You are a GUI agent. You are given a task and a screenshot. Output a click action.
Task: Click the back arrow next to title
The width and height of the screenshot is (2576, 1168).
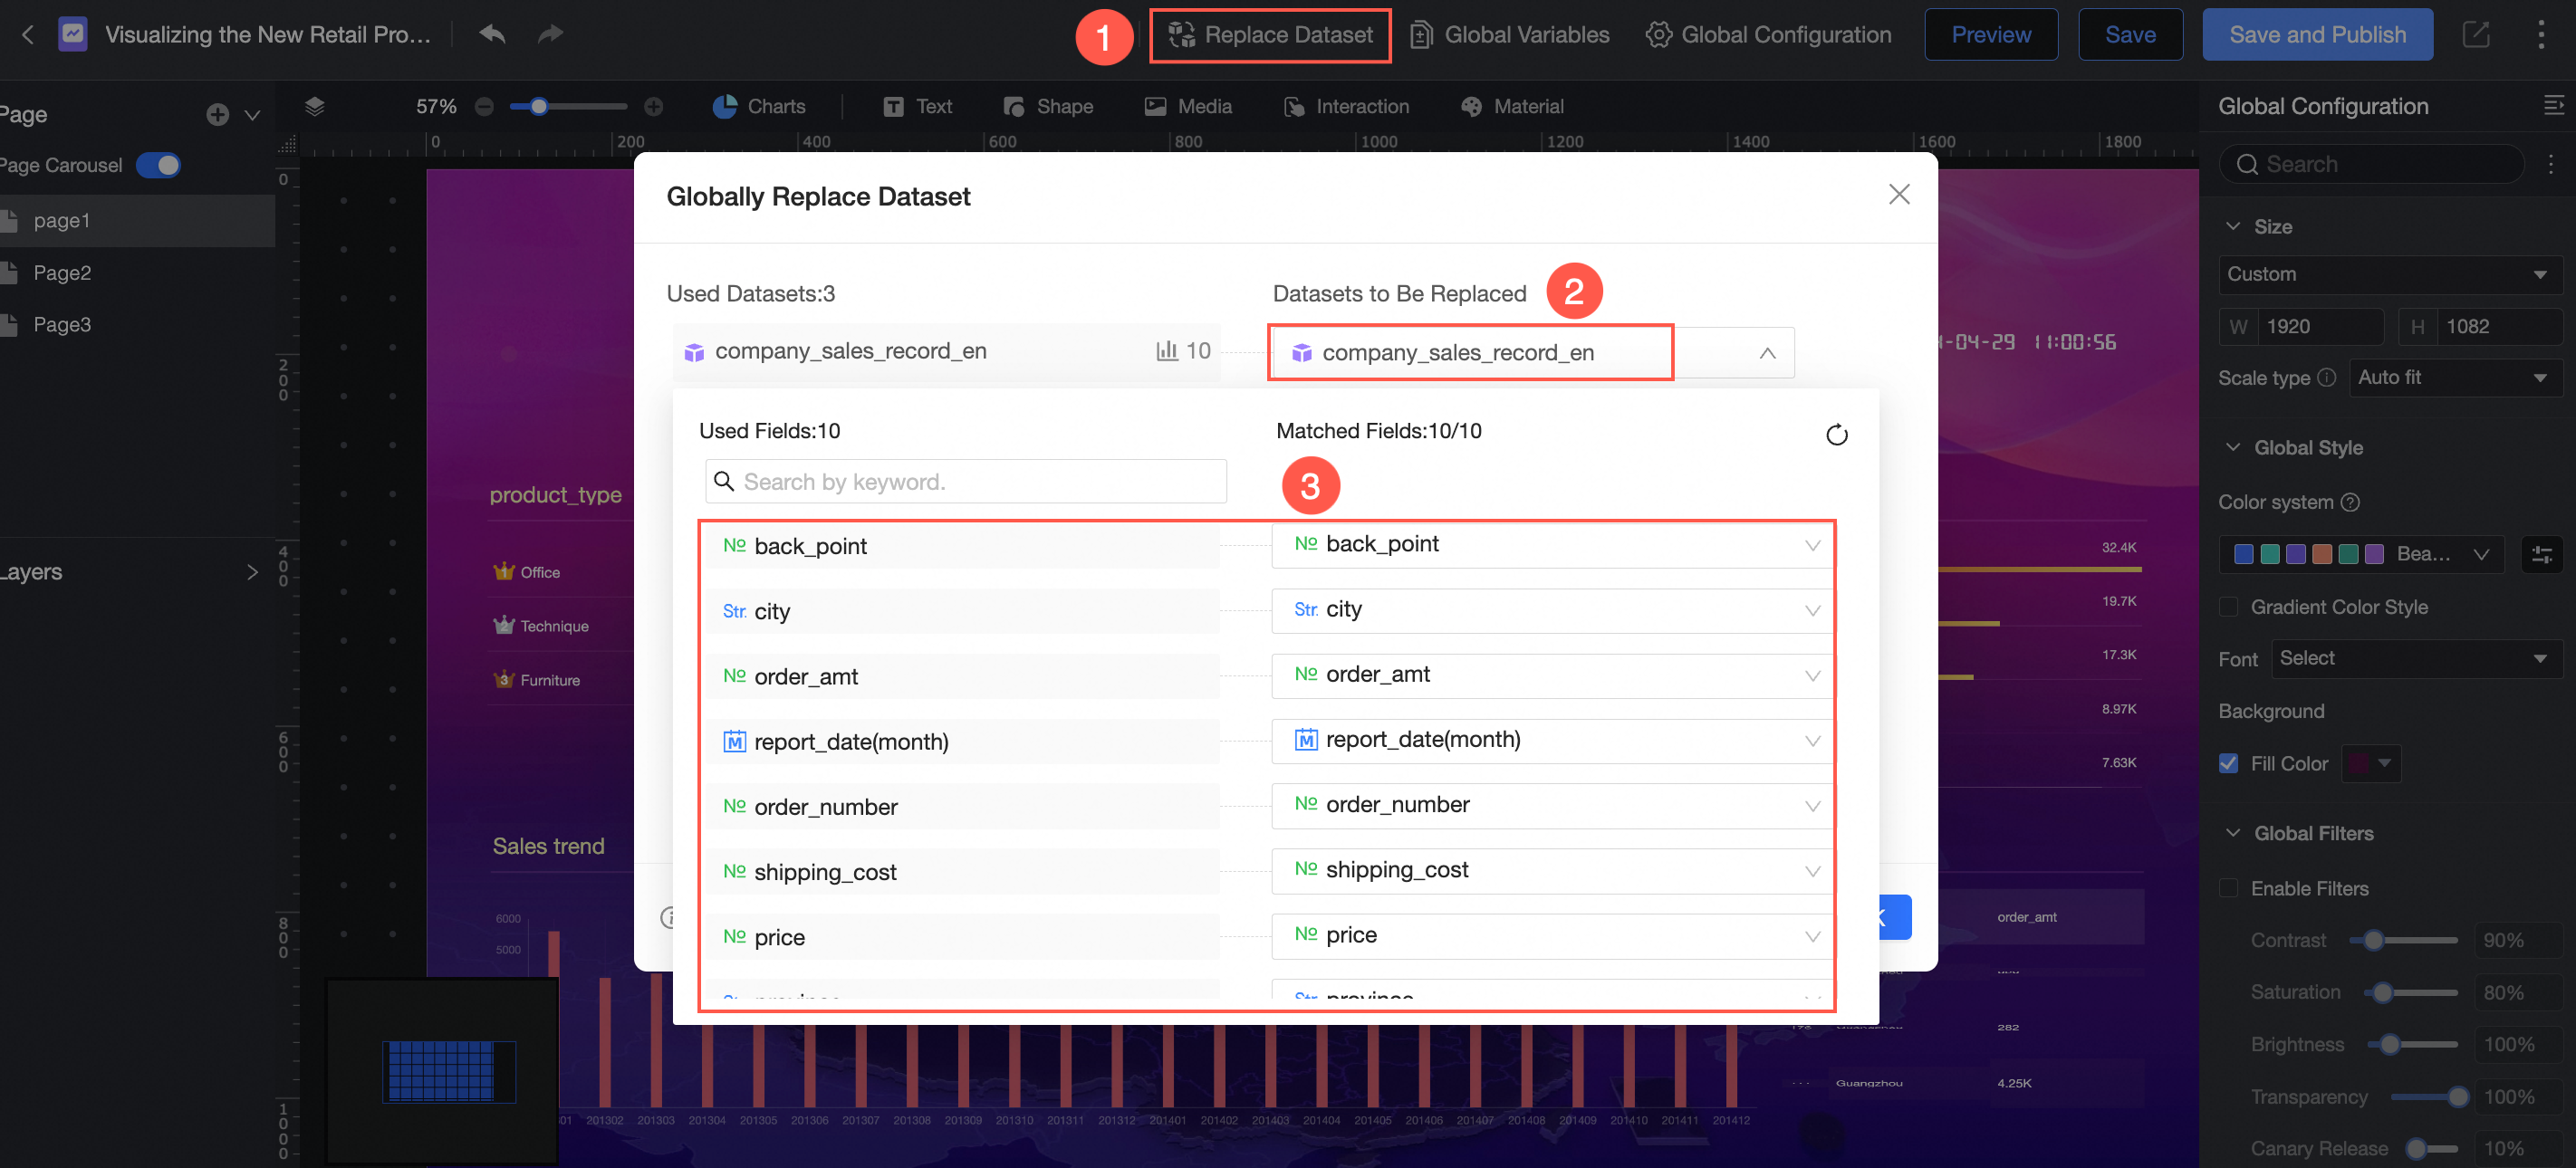(28, 34)
